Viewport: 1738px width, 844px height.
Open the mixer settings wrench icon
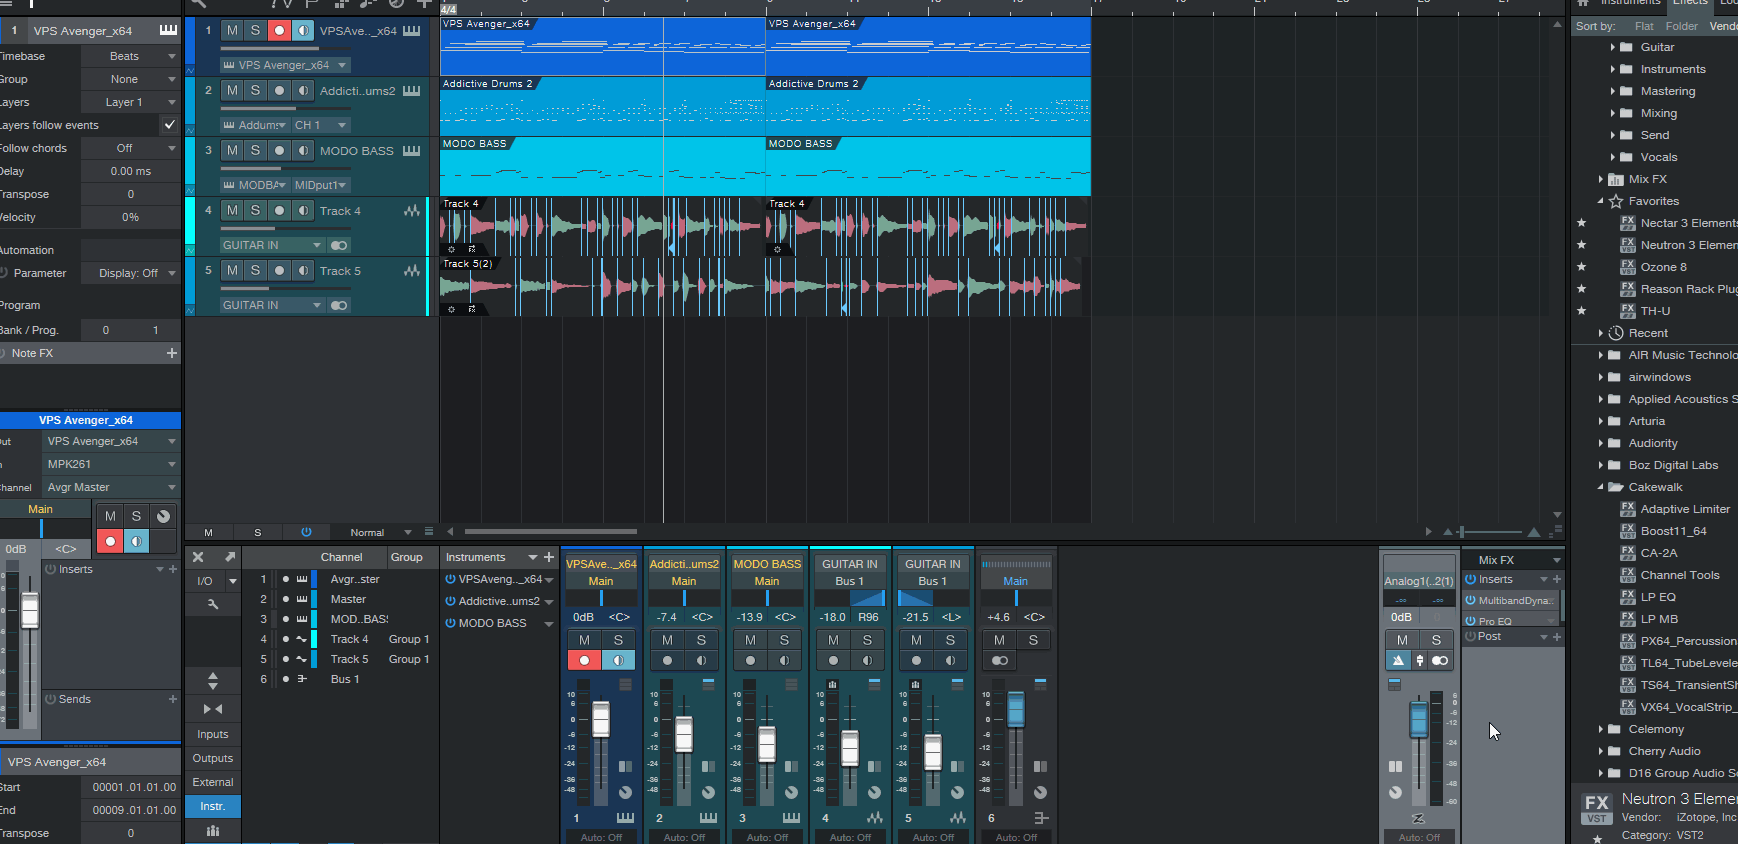tap(212, 604)
